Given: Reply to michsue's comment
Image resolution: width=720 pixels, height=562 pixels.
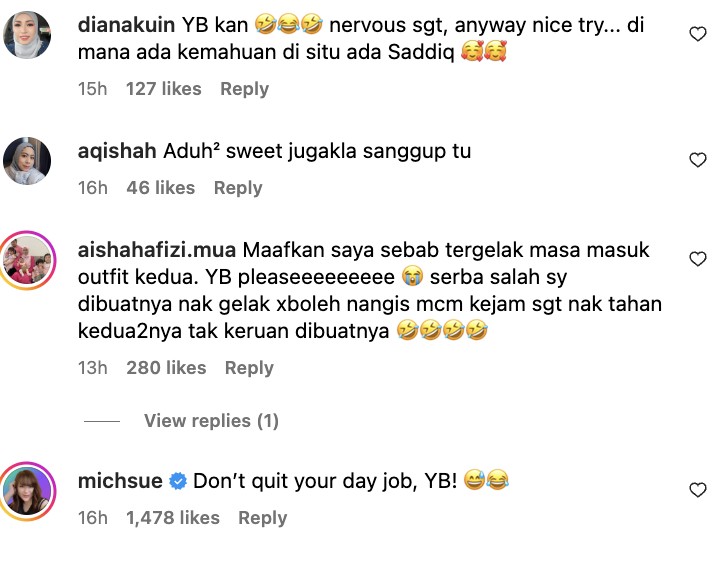Looking at the screenshot, I should [262, 518].
